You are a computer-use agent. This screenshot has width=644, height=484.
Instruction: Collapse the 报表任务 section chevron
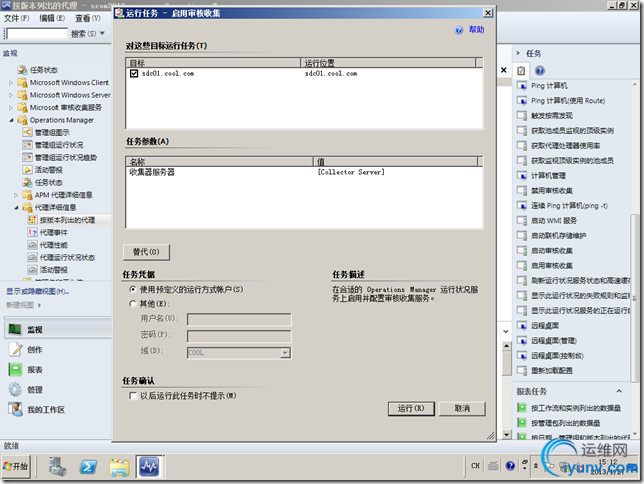(x=619, y=391)
